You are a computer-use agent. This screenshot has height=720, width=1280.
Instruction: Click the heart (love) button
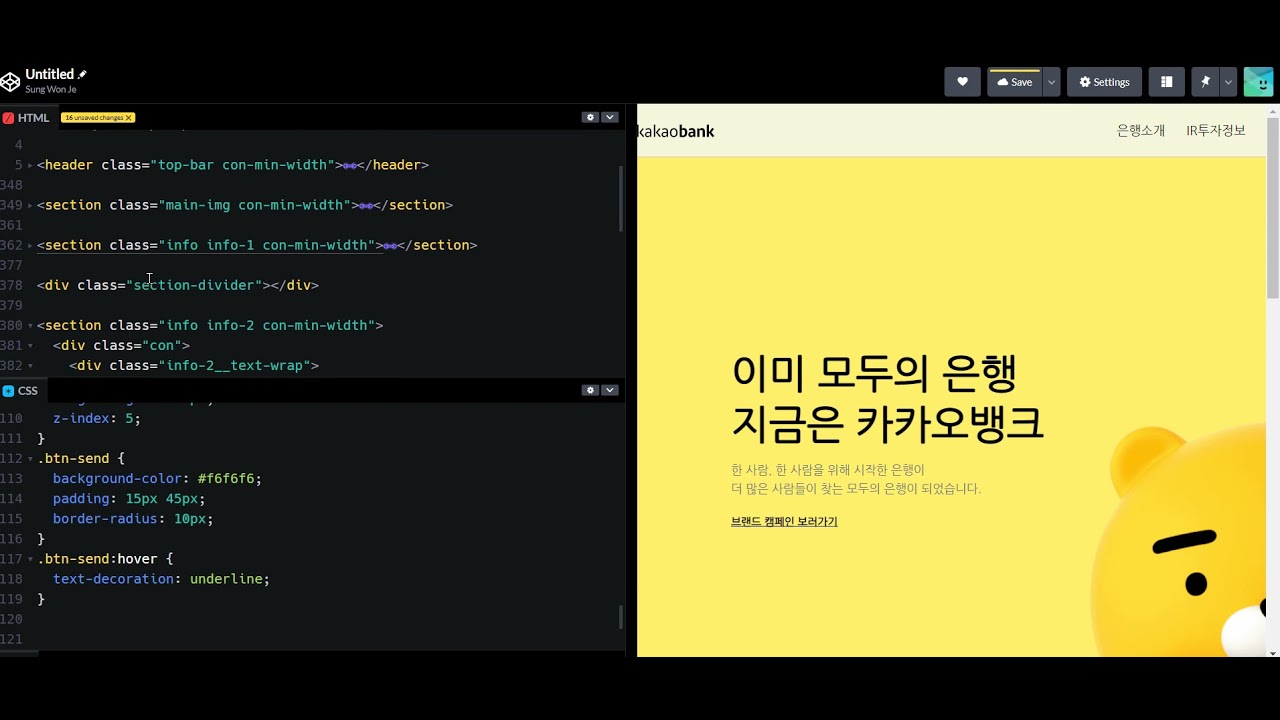[962, 82]
